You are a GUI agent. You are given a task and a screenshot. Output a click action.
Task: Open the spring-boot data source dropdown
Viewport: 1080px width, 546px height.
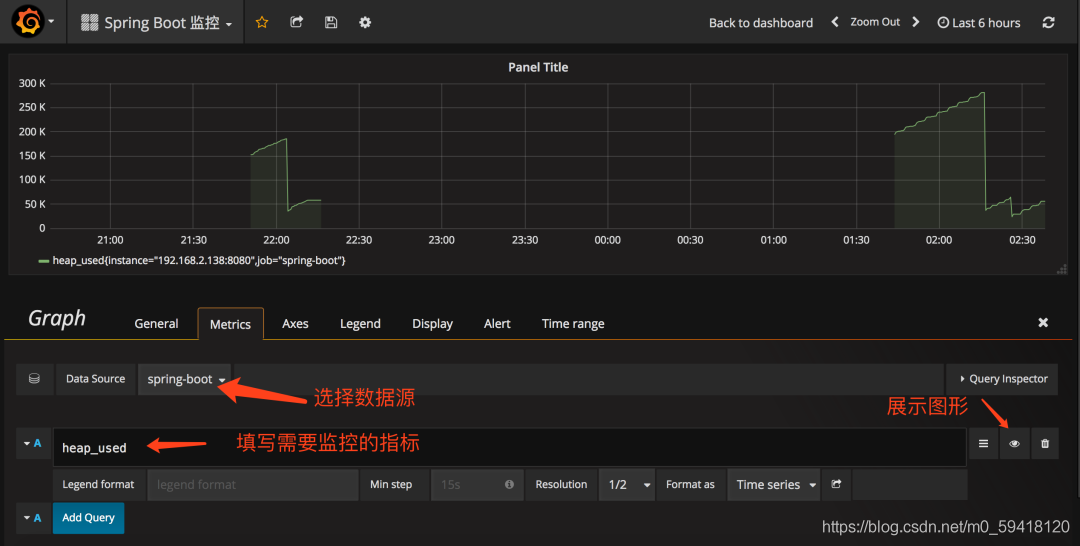coord(186,379)
